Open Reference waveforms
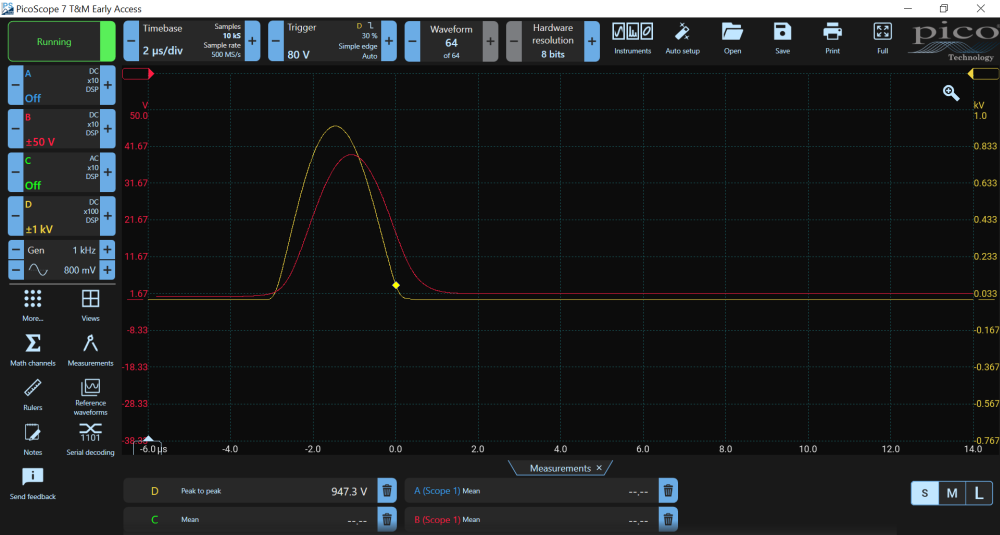Screen dimensions: 1000x535 [x=91, y=397]
